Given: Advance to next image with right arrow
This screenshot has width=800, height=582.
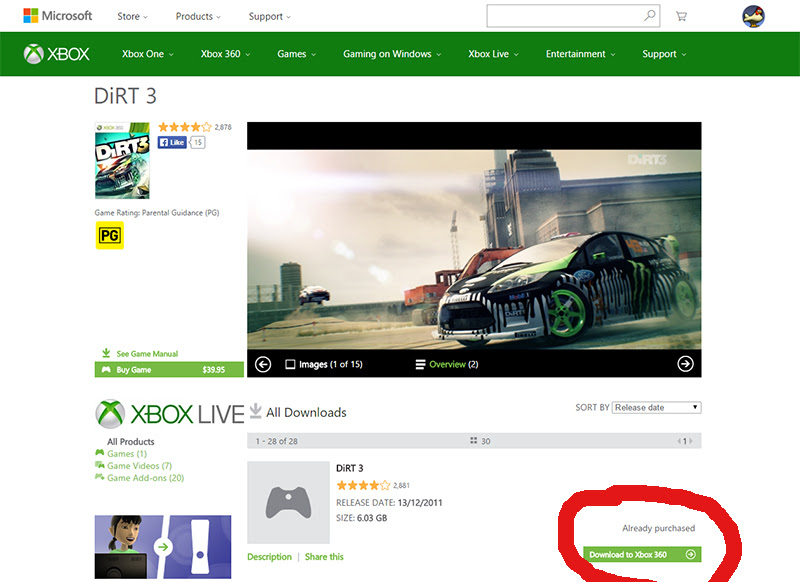Looking at the screenshot, I should click(x=685, y=364).
